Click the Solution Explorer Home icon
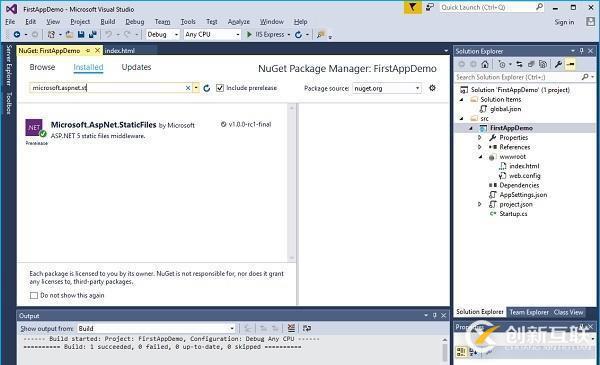The height and width of the screenshot is (365, 600). (485, 64)
